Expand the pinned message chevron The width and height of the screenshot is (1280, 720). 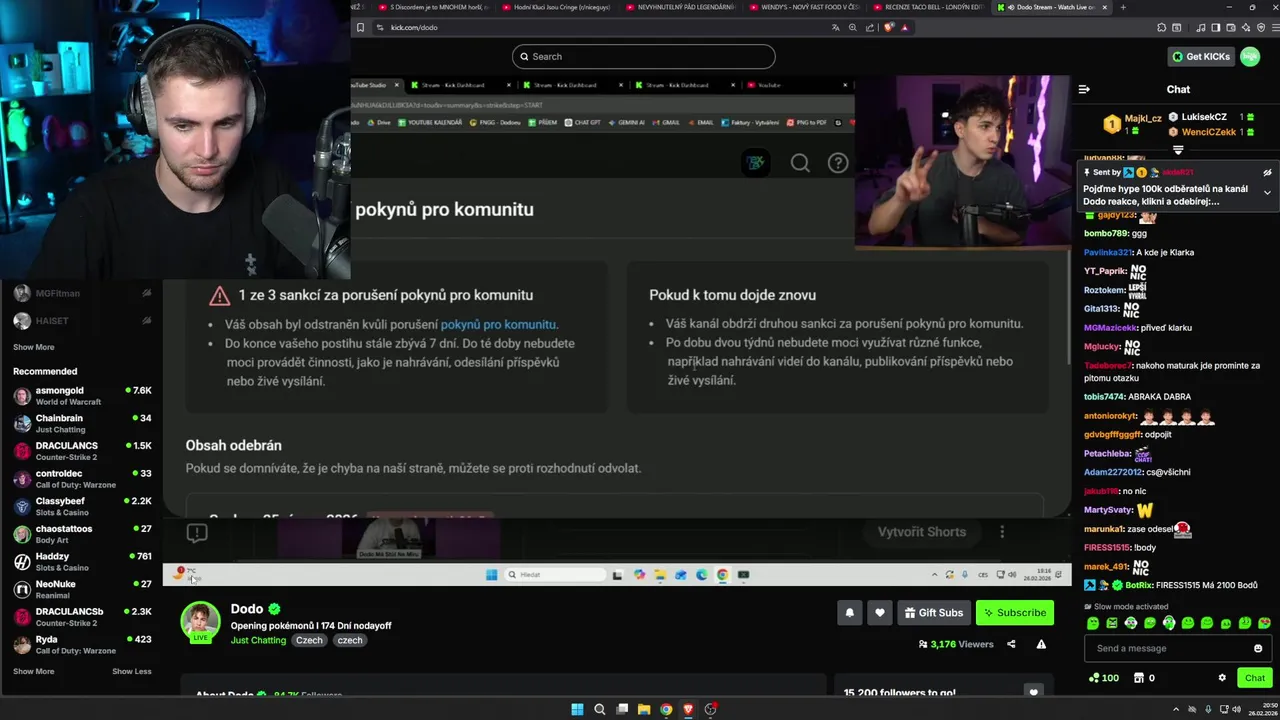click(x=1267, y=192)
